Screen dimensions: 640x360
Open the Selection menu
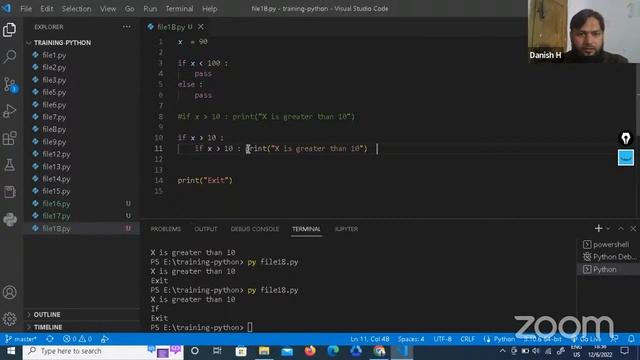click(76, 9)
